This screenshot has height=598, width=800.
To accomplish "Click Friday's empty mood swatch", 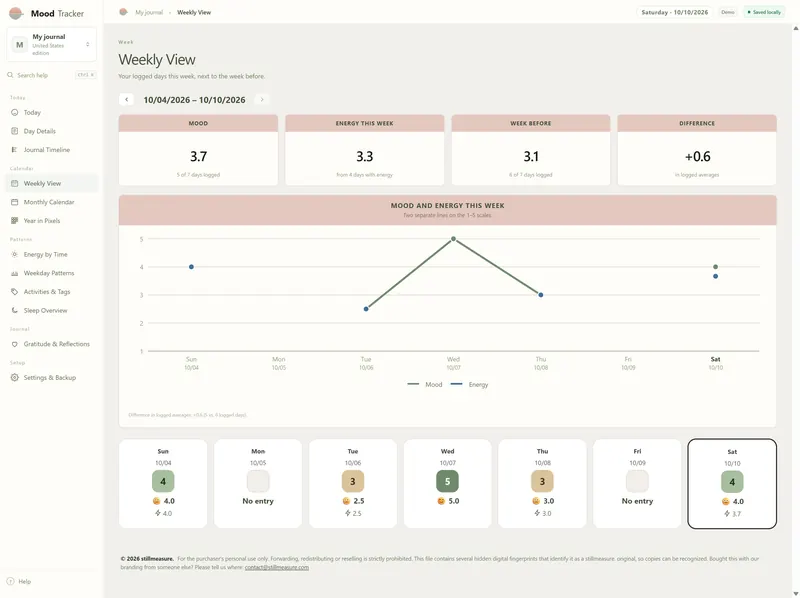I will (x=637, y=481).
